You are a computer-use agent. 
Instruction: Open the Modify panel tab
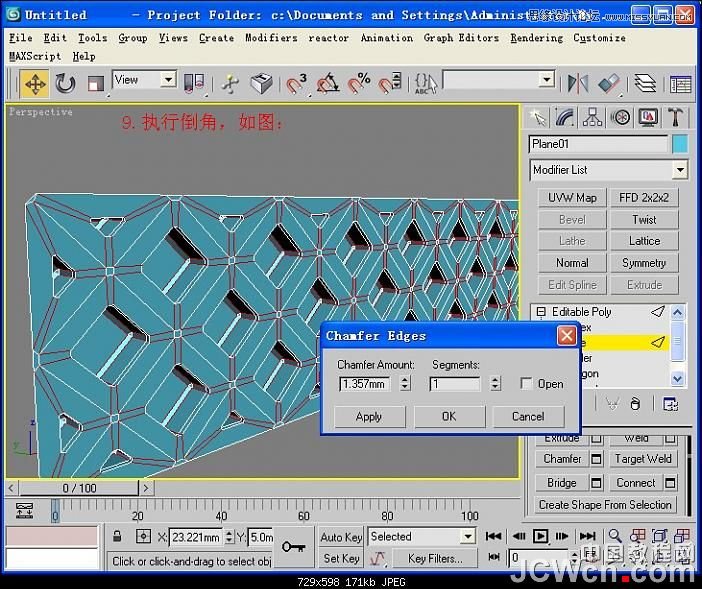coord(565,118)
